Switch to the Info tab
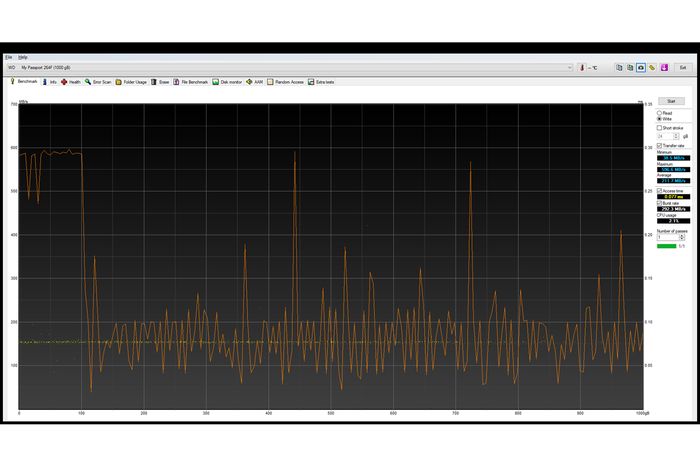700x467 pixels. 50,82
